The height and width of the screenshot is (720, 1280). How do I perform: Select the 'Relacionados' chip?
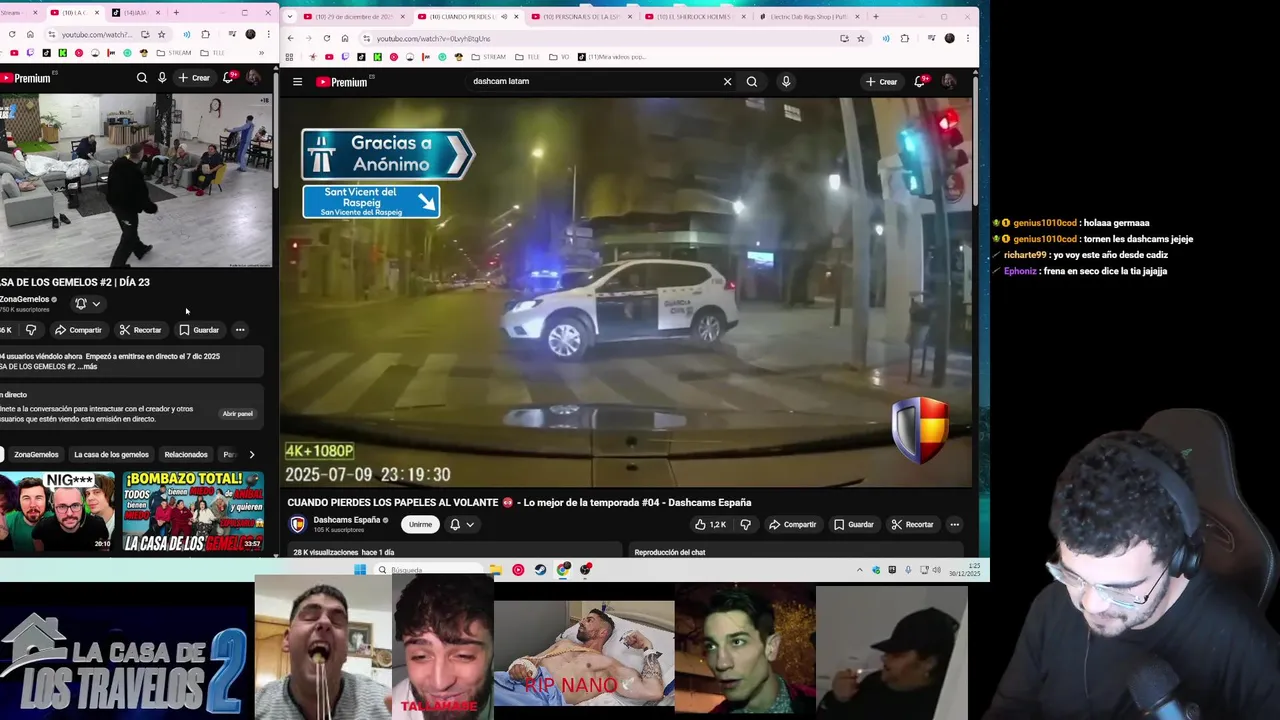(186, 455)
